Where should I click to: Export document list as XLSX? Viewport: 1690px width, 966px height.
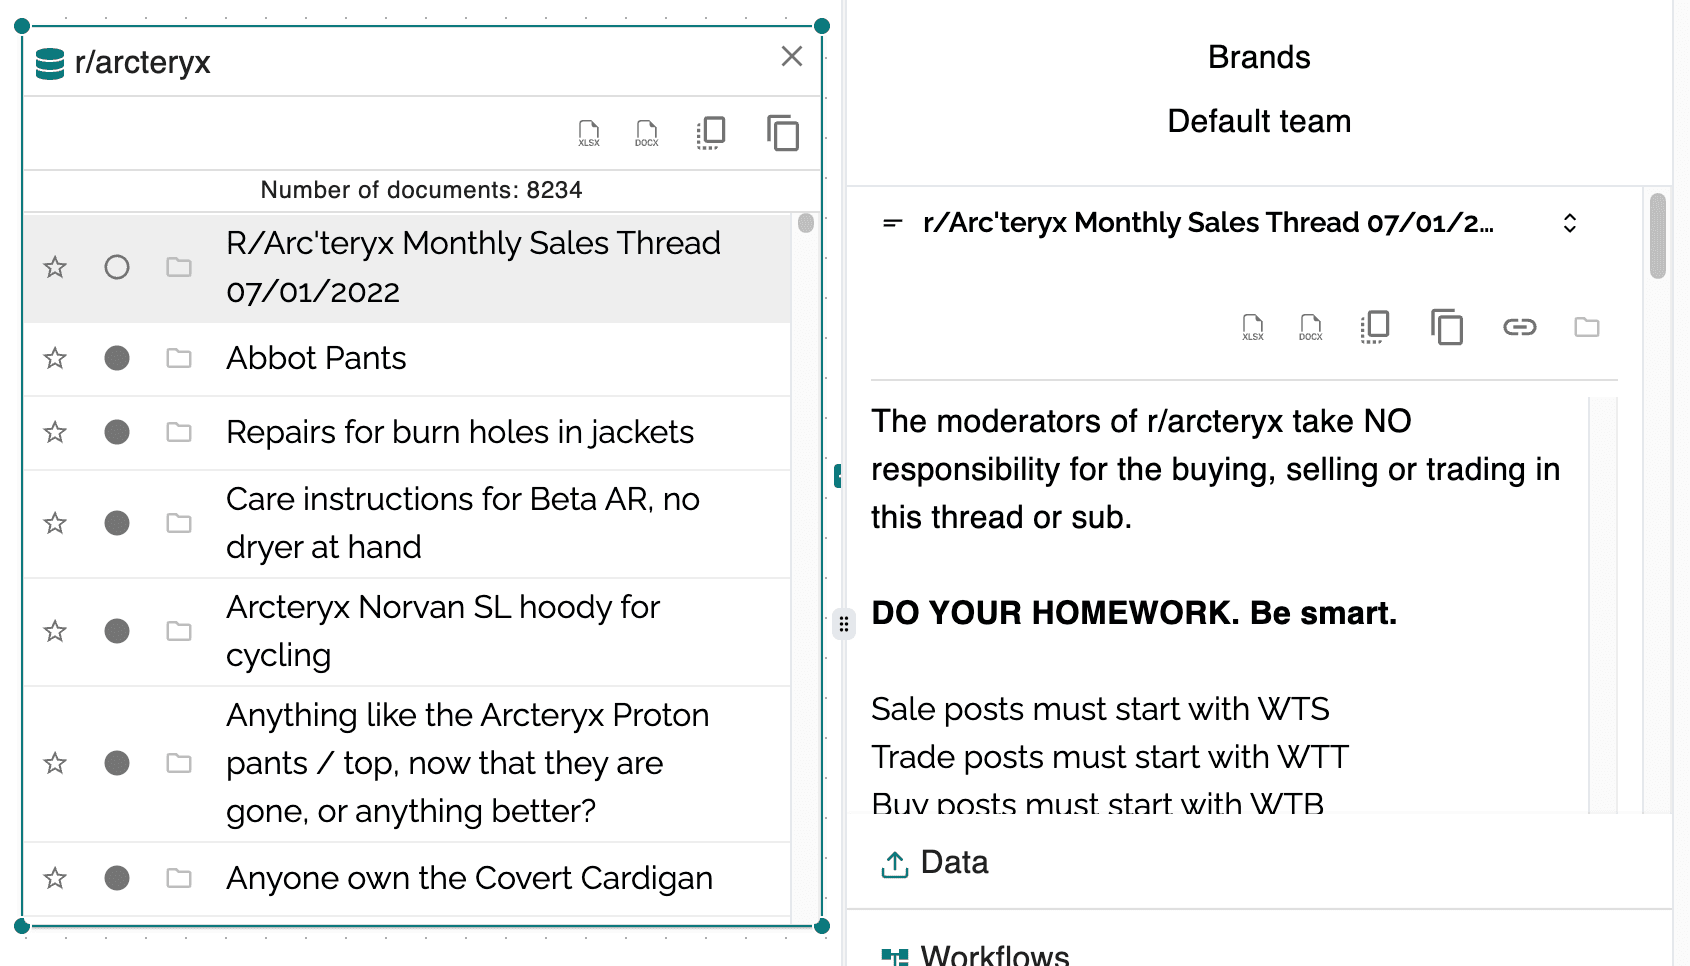click(x=589, y=133)
